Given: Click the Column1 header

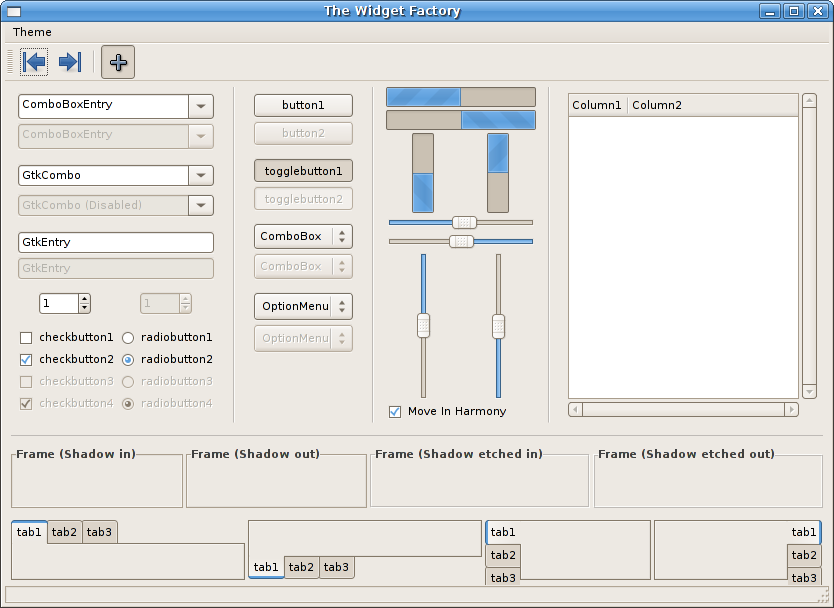Looking at the screenshot, I should click(x=598, y=105).
